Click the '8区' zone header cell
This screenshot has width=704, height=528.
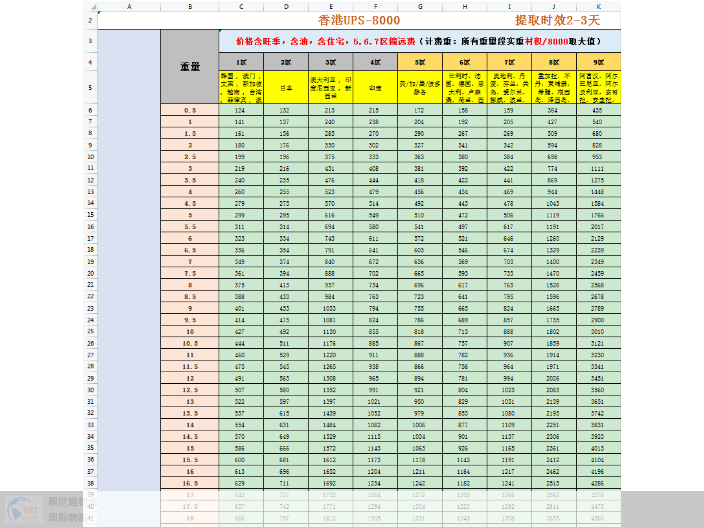554,62
